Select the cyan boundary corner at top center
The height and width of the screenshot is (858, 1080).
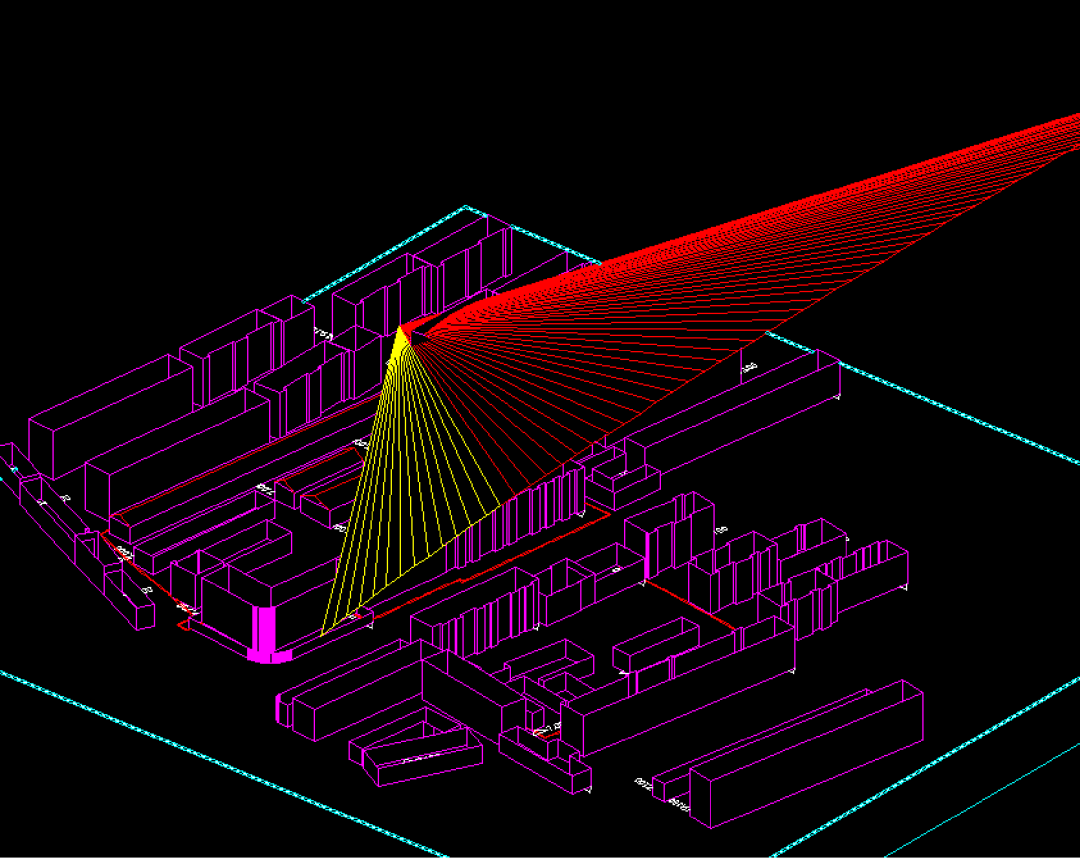pos(465,208)
